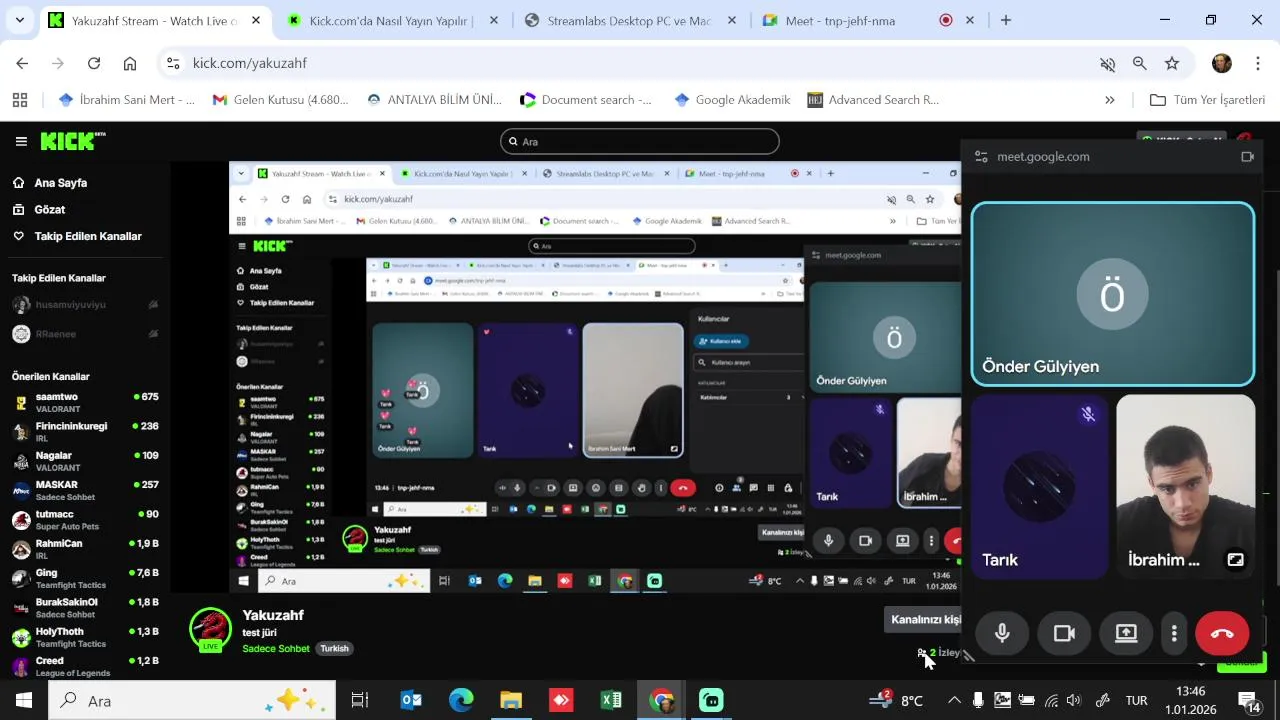Bookmark this page with the star
The height and width of the screenshot is (720, 1280).
[1172, 64]
